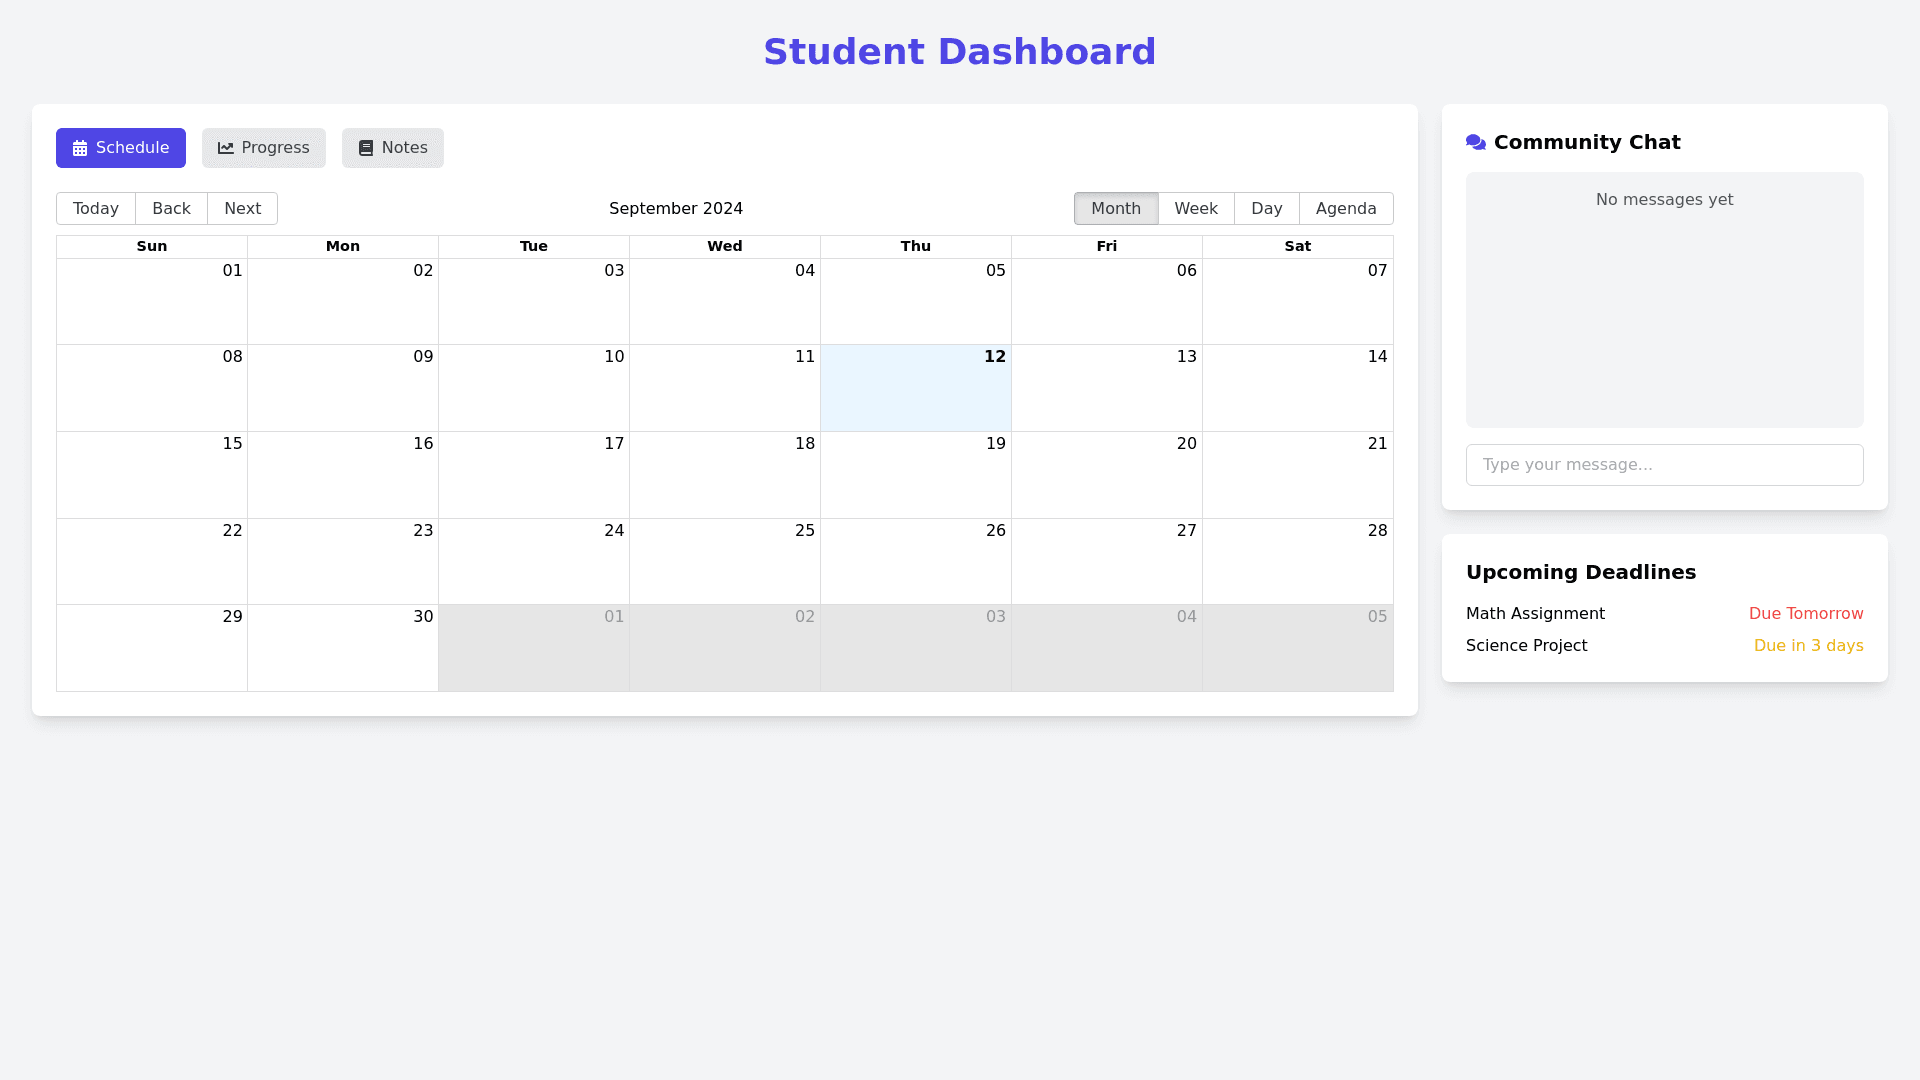This screenshot has height=1080, width=1920.
Task: Click the Community Chat speech bubbles icon
Action: (x=1476, y=142)
